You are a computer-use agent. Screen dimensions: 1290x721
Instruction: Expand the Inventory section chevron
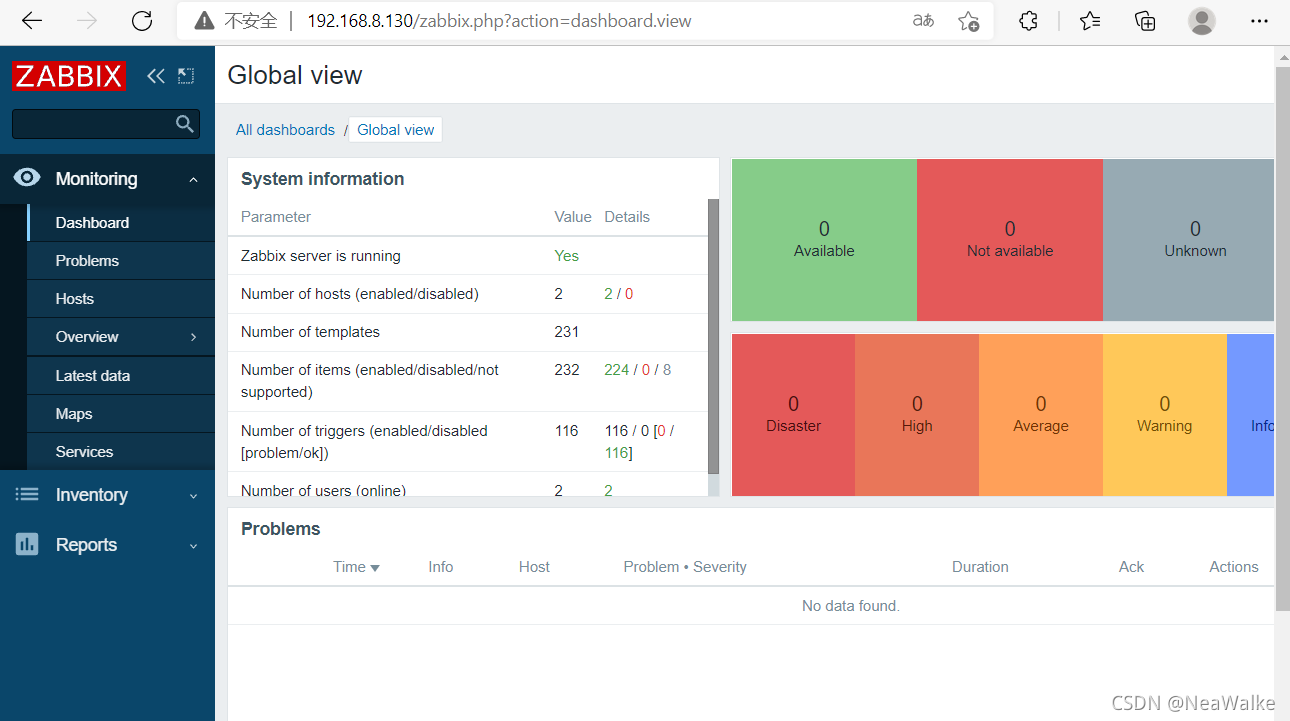tap(193, 496)
